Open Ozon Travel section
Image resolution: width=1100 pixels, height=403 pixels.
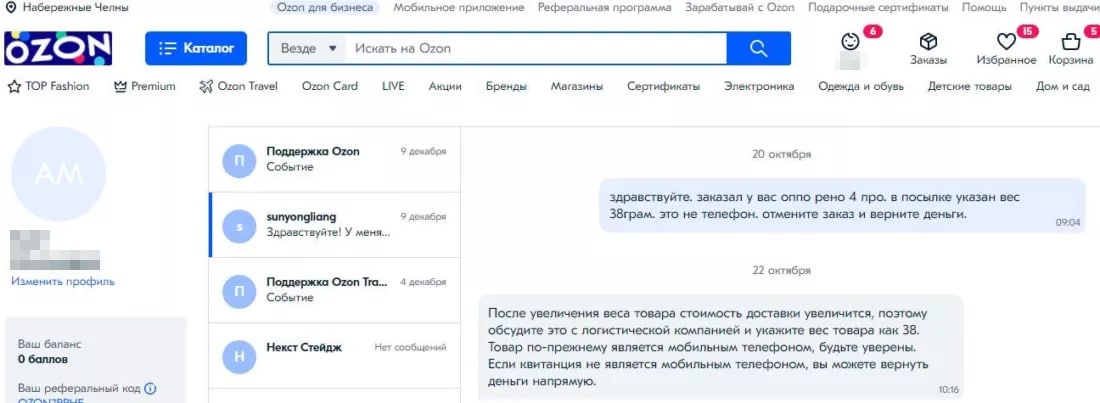click(239, 86)
